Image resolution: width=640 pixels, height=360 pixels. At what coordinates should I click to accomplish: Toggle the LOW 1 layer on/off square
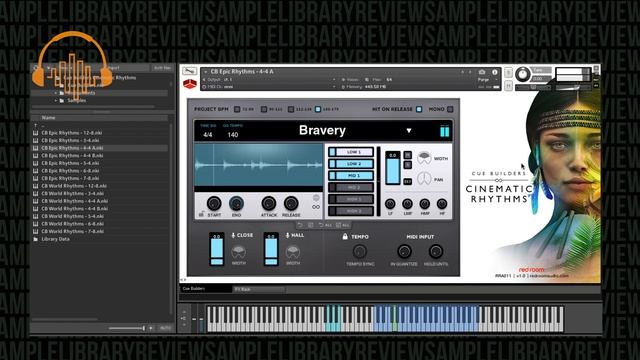pos(332,152)
